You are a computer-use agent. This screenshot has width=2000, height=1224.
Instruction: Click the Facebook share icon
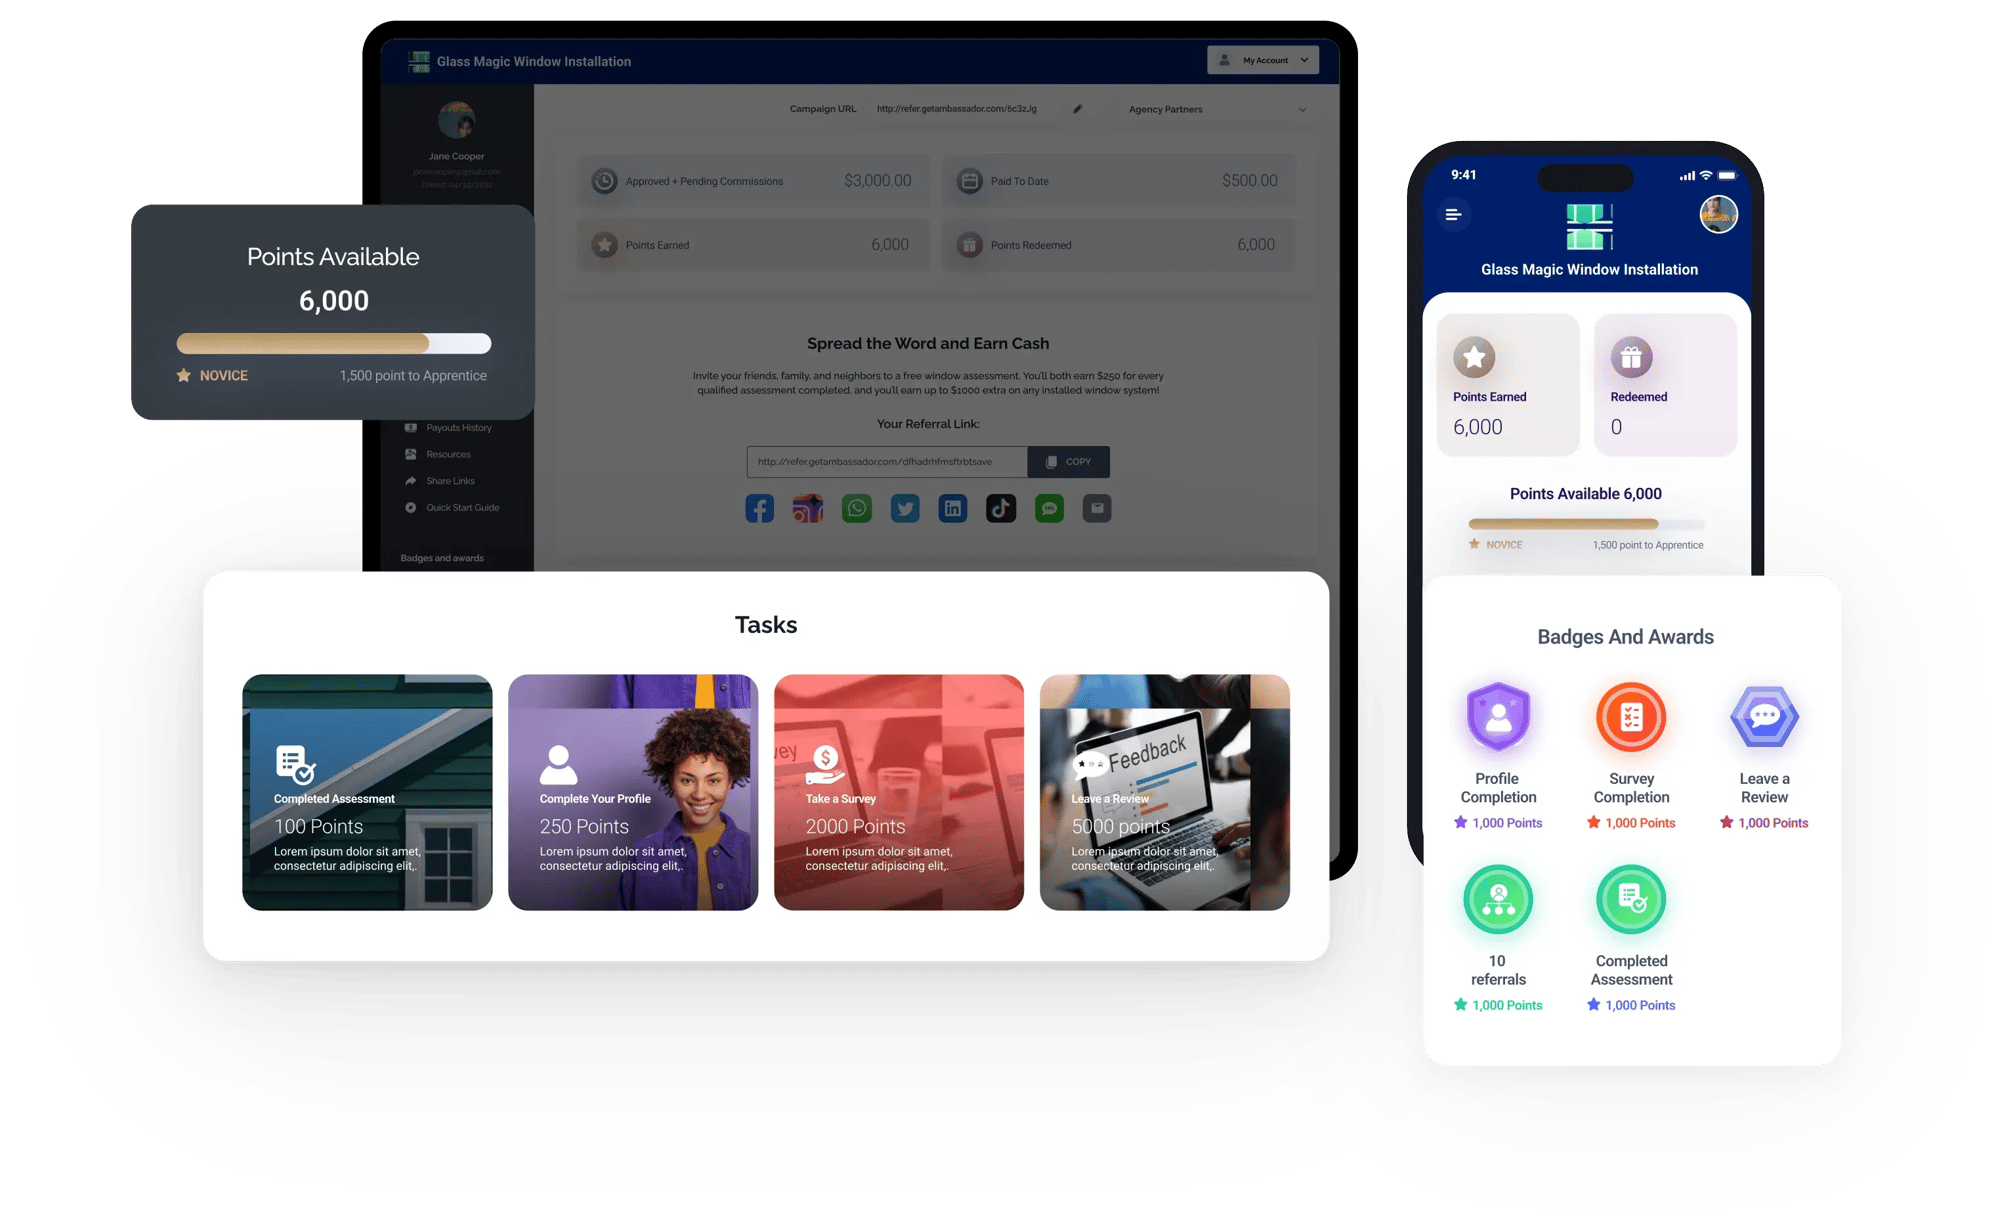[757, 510]
